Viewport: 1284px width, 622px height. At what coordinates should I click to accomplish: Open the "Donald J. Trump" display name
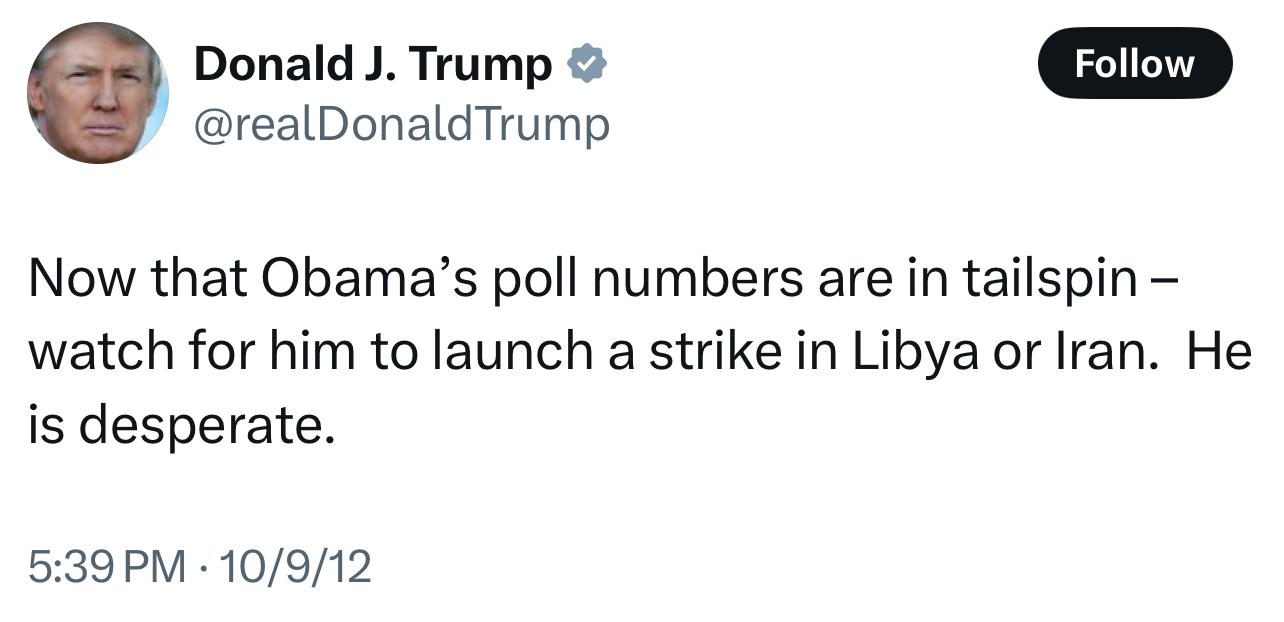(x=372, y=65)
